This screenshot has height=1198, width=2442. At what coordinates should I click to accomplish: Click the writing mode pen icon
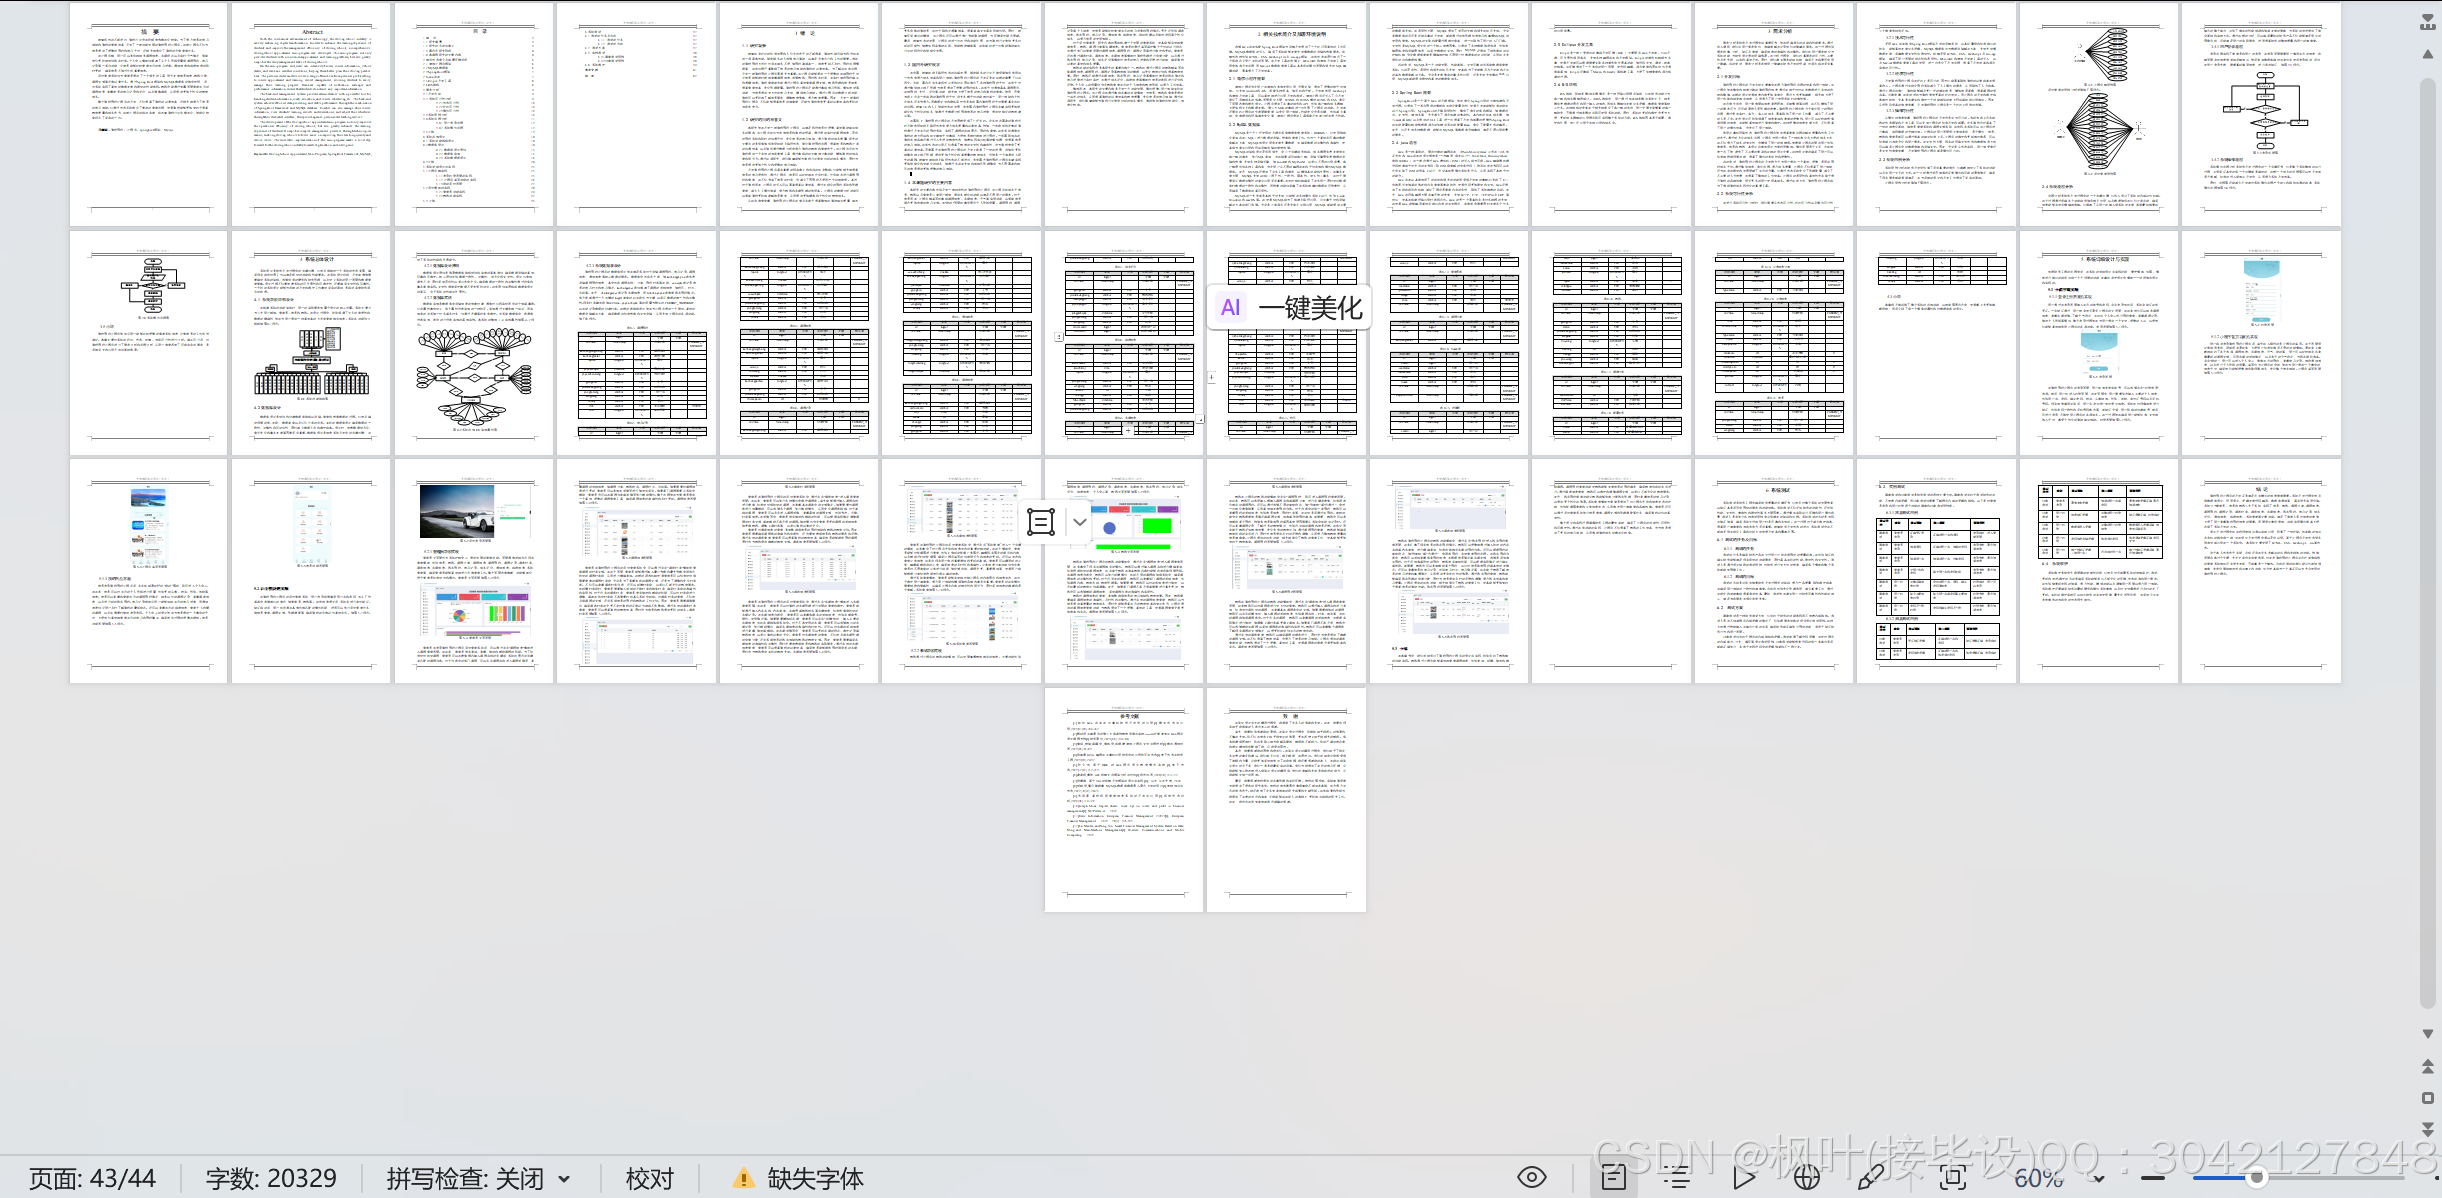tap(1870, 1178)
